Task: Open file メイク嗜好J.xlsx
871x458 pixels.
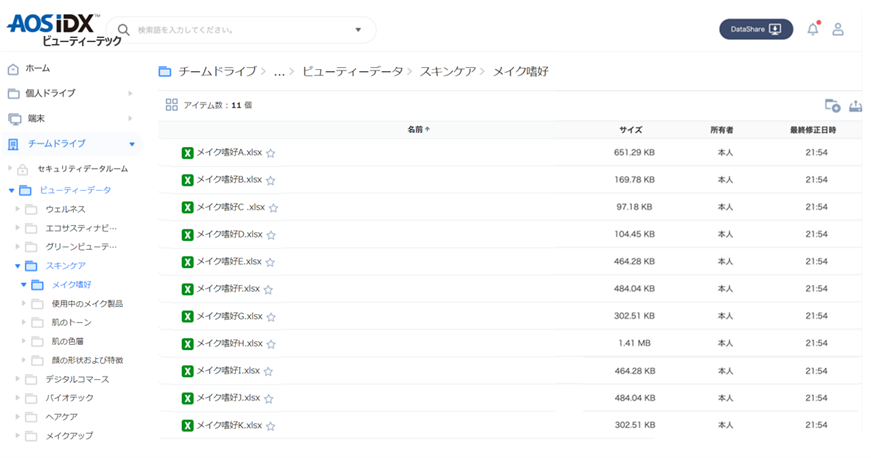Action: (228, 398)
